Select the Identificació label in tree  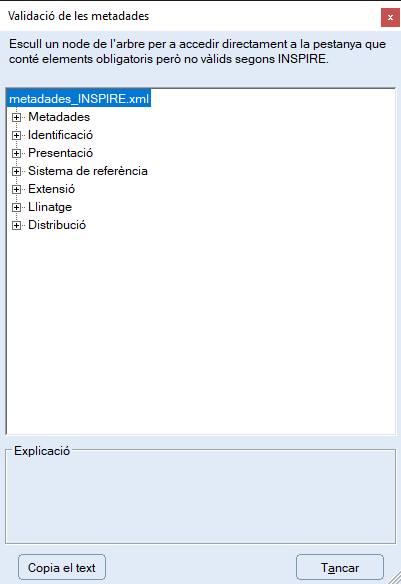60,135
